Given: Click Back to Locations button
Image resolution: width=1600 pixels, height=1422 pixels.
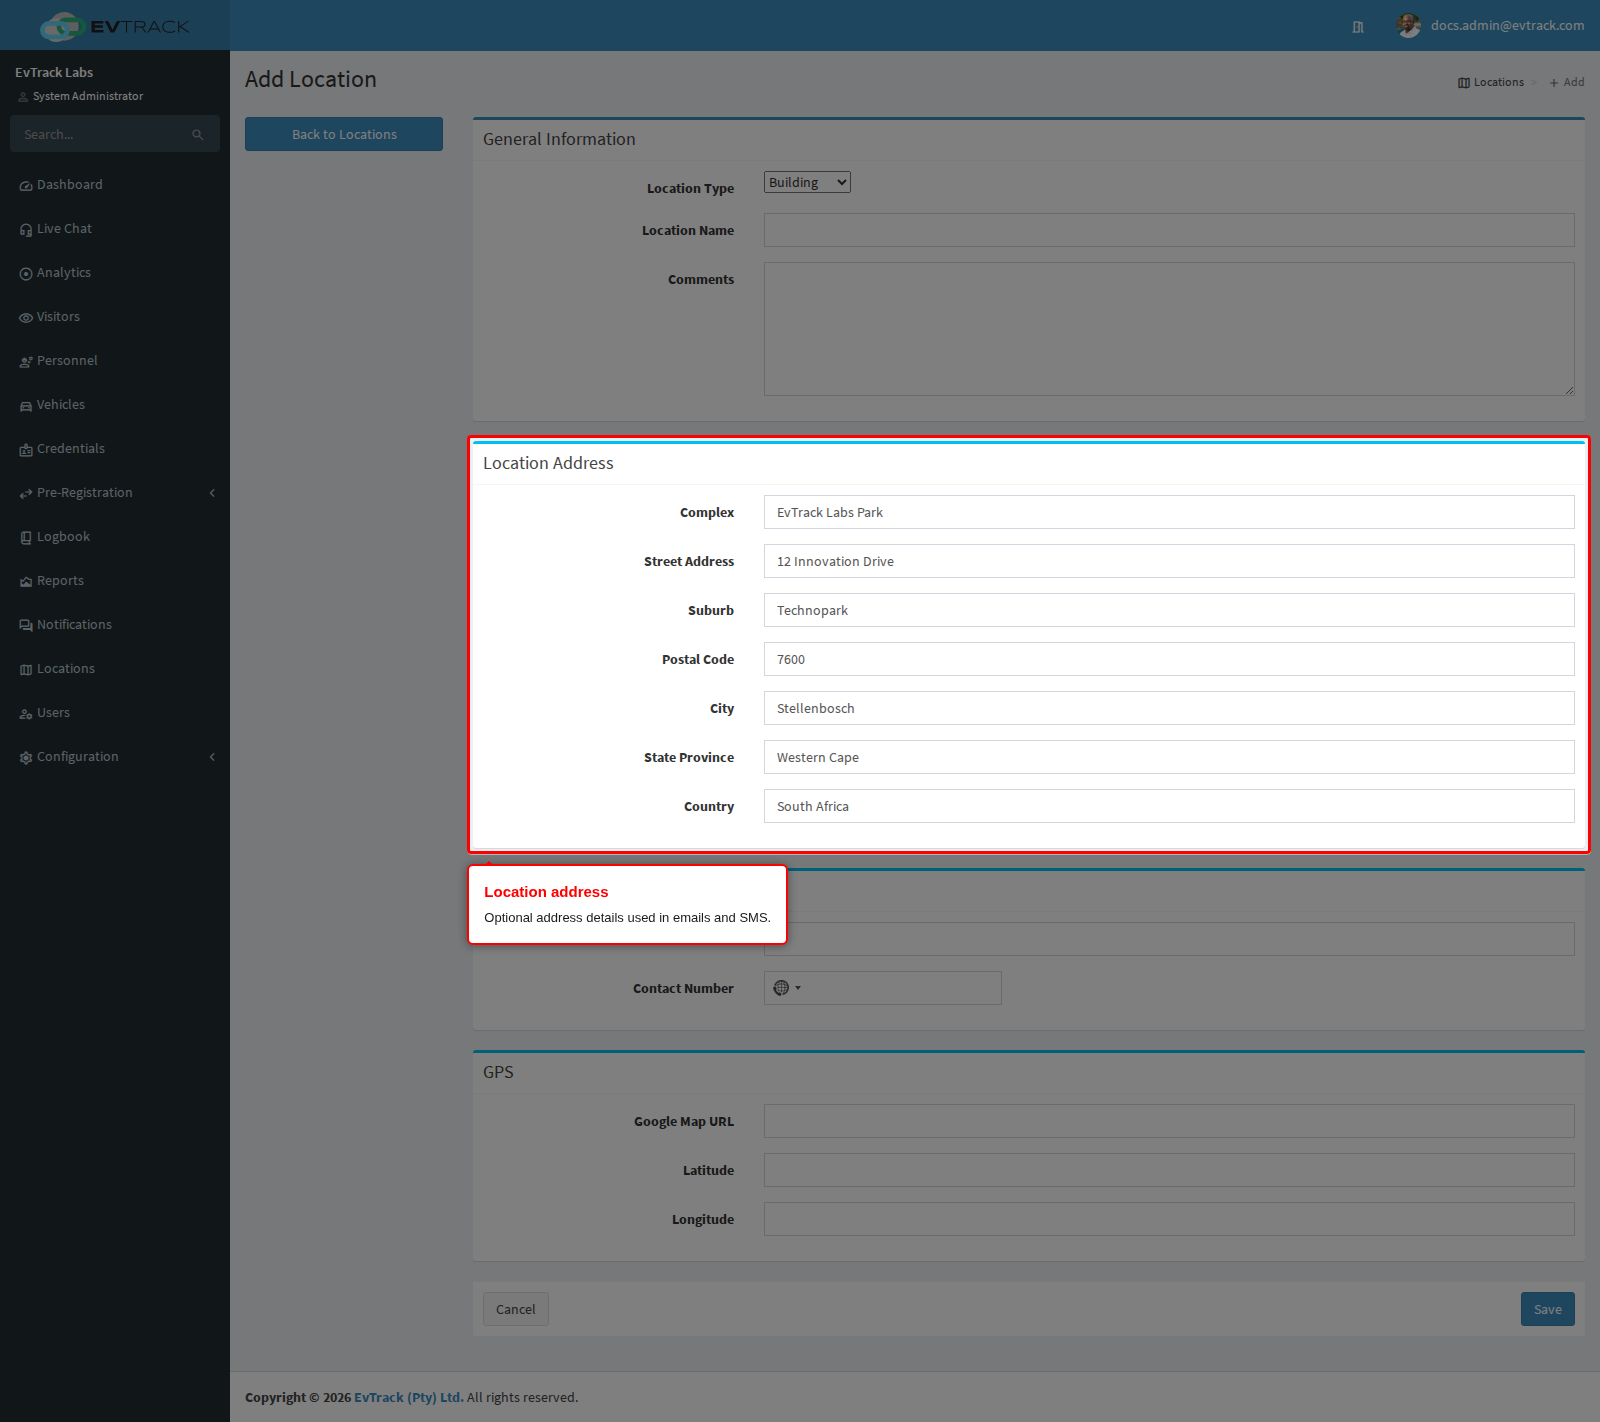Looking at the screenshot, I should click(344, 134).
